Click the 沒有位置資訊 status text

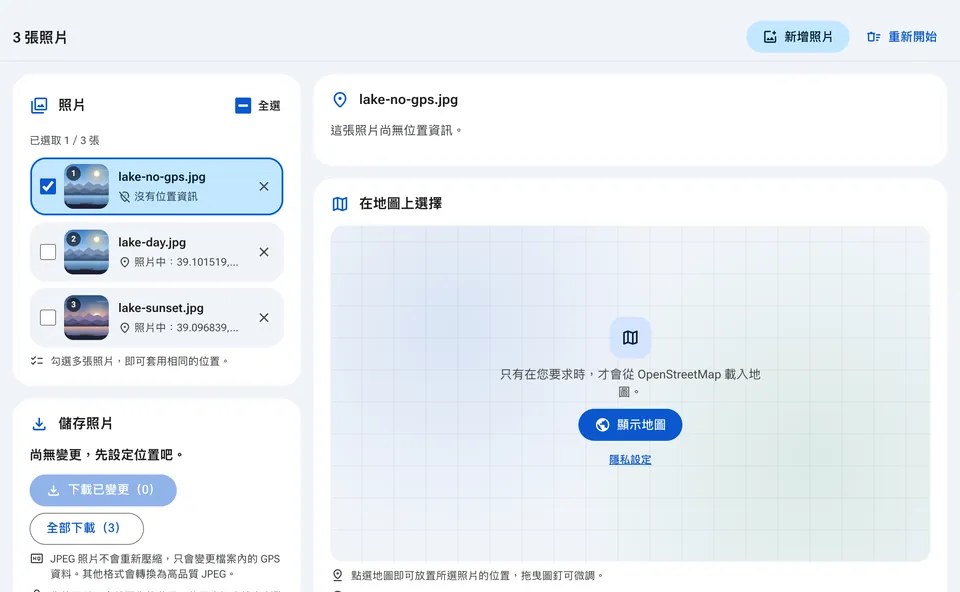[165, 197]
